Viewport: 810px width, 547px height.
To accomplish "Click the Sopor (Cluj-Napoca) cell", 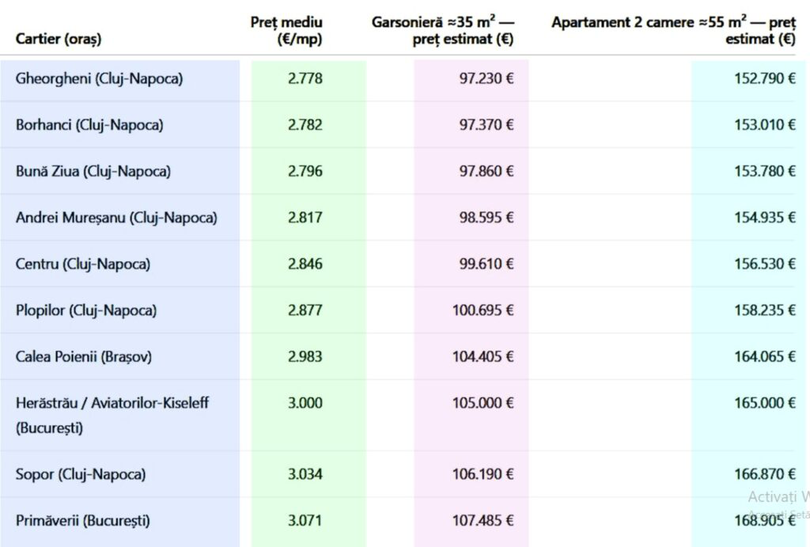I will tap(80, 474).
